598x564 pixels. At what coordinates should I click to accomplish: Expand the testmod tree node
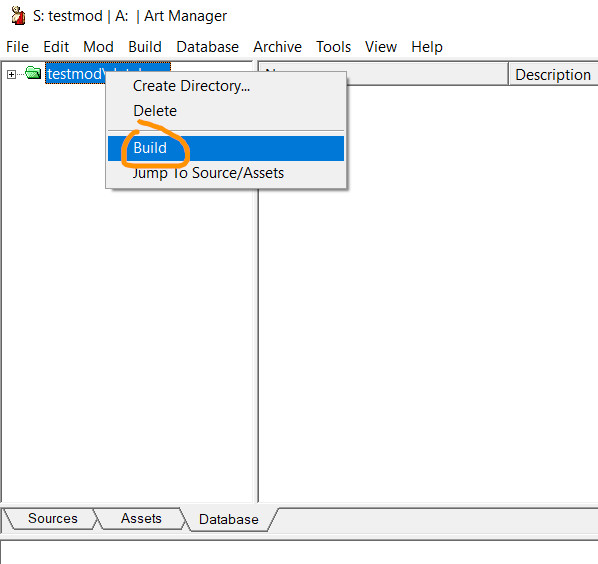[x=11, y=74]
